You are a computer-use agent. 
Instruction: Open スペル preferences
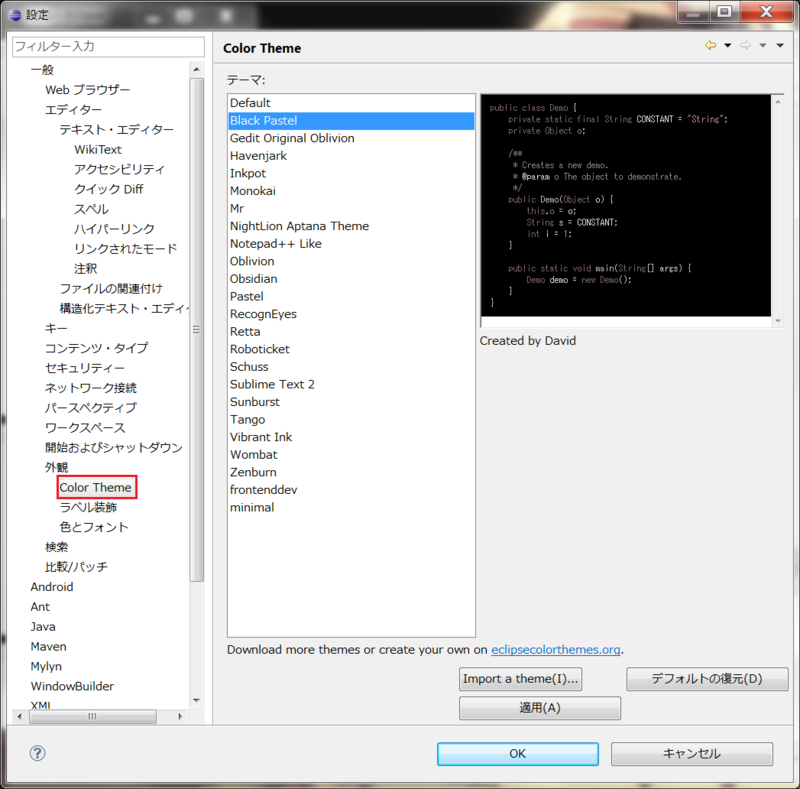pos(91,209)
